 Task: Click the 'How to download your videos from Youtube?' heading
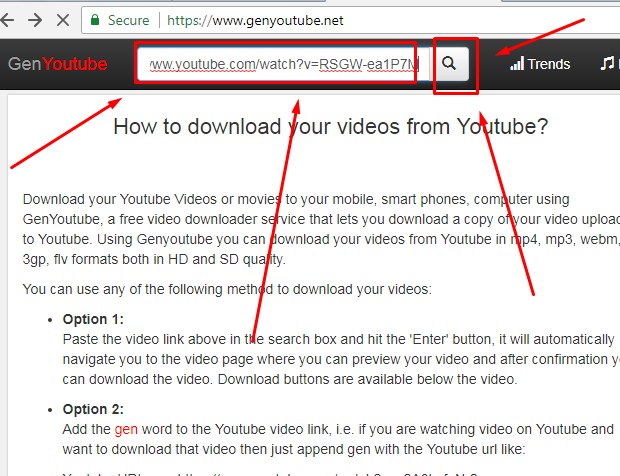pos(331,127)
